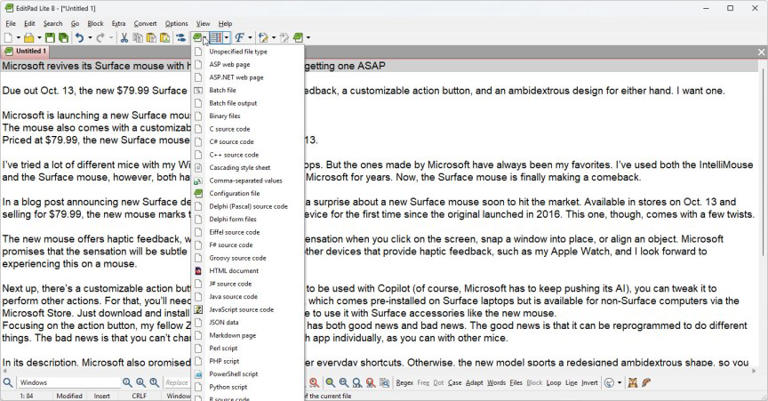This screenshot has width=768, height=401.
Task: Click the Save All icon
Action: [x=64, y=38]
